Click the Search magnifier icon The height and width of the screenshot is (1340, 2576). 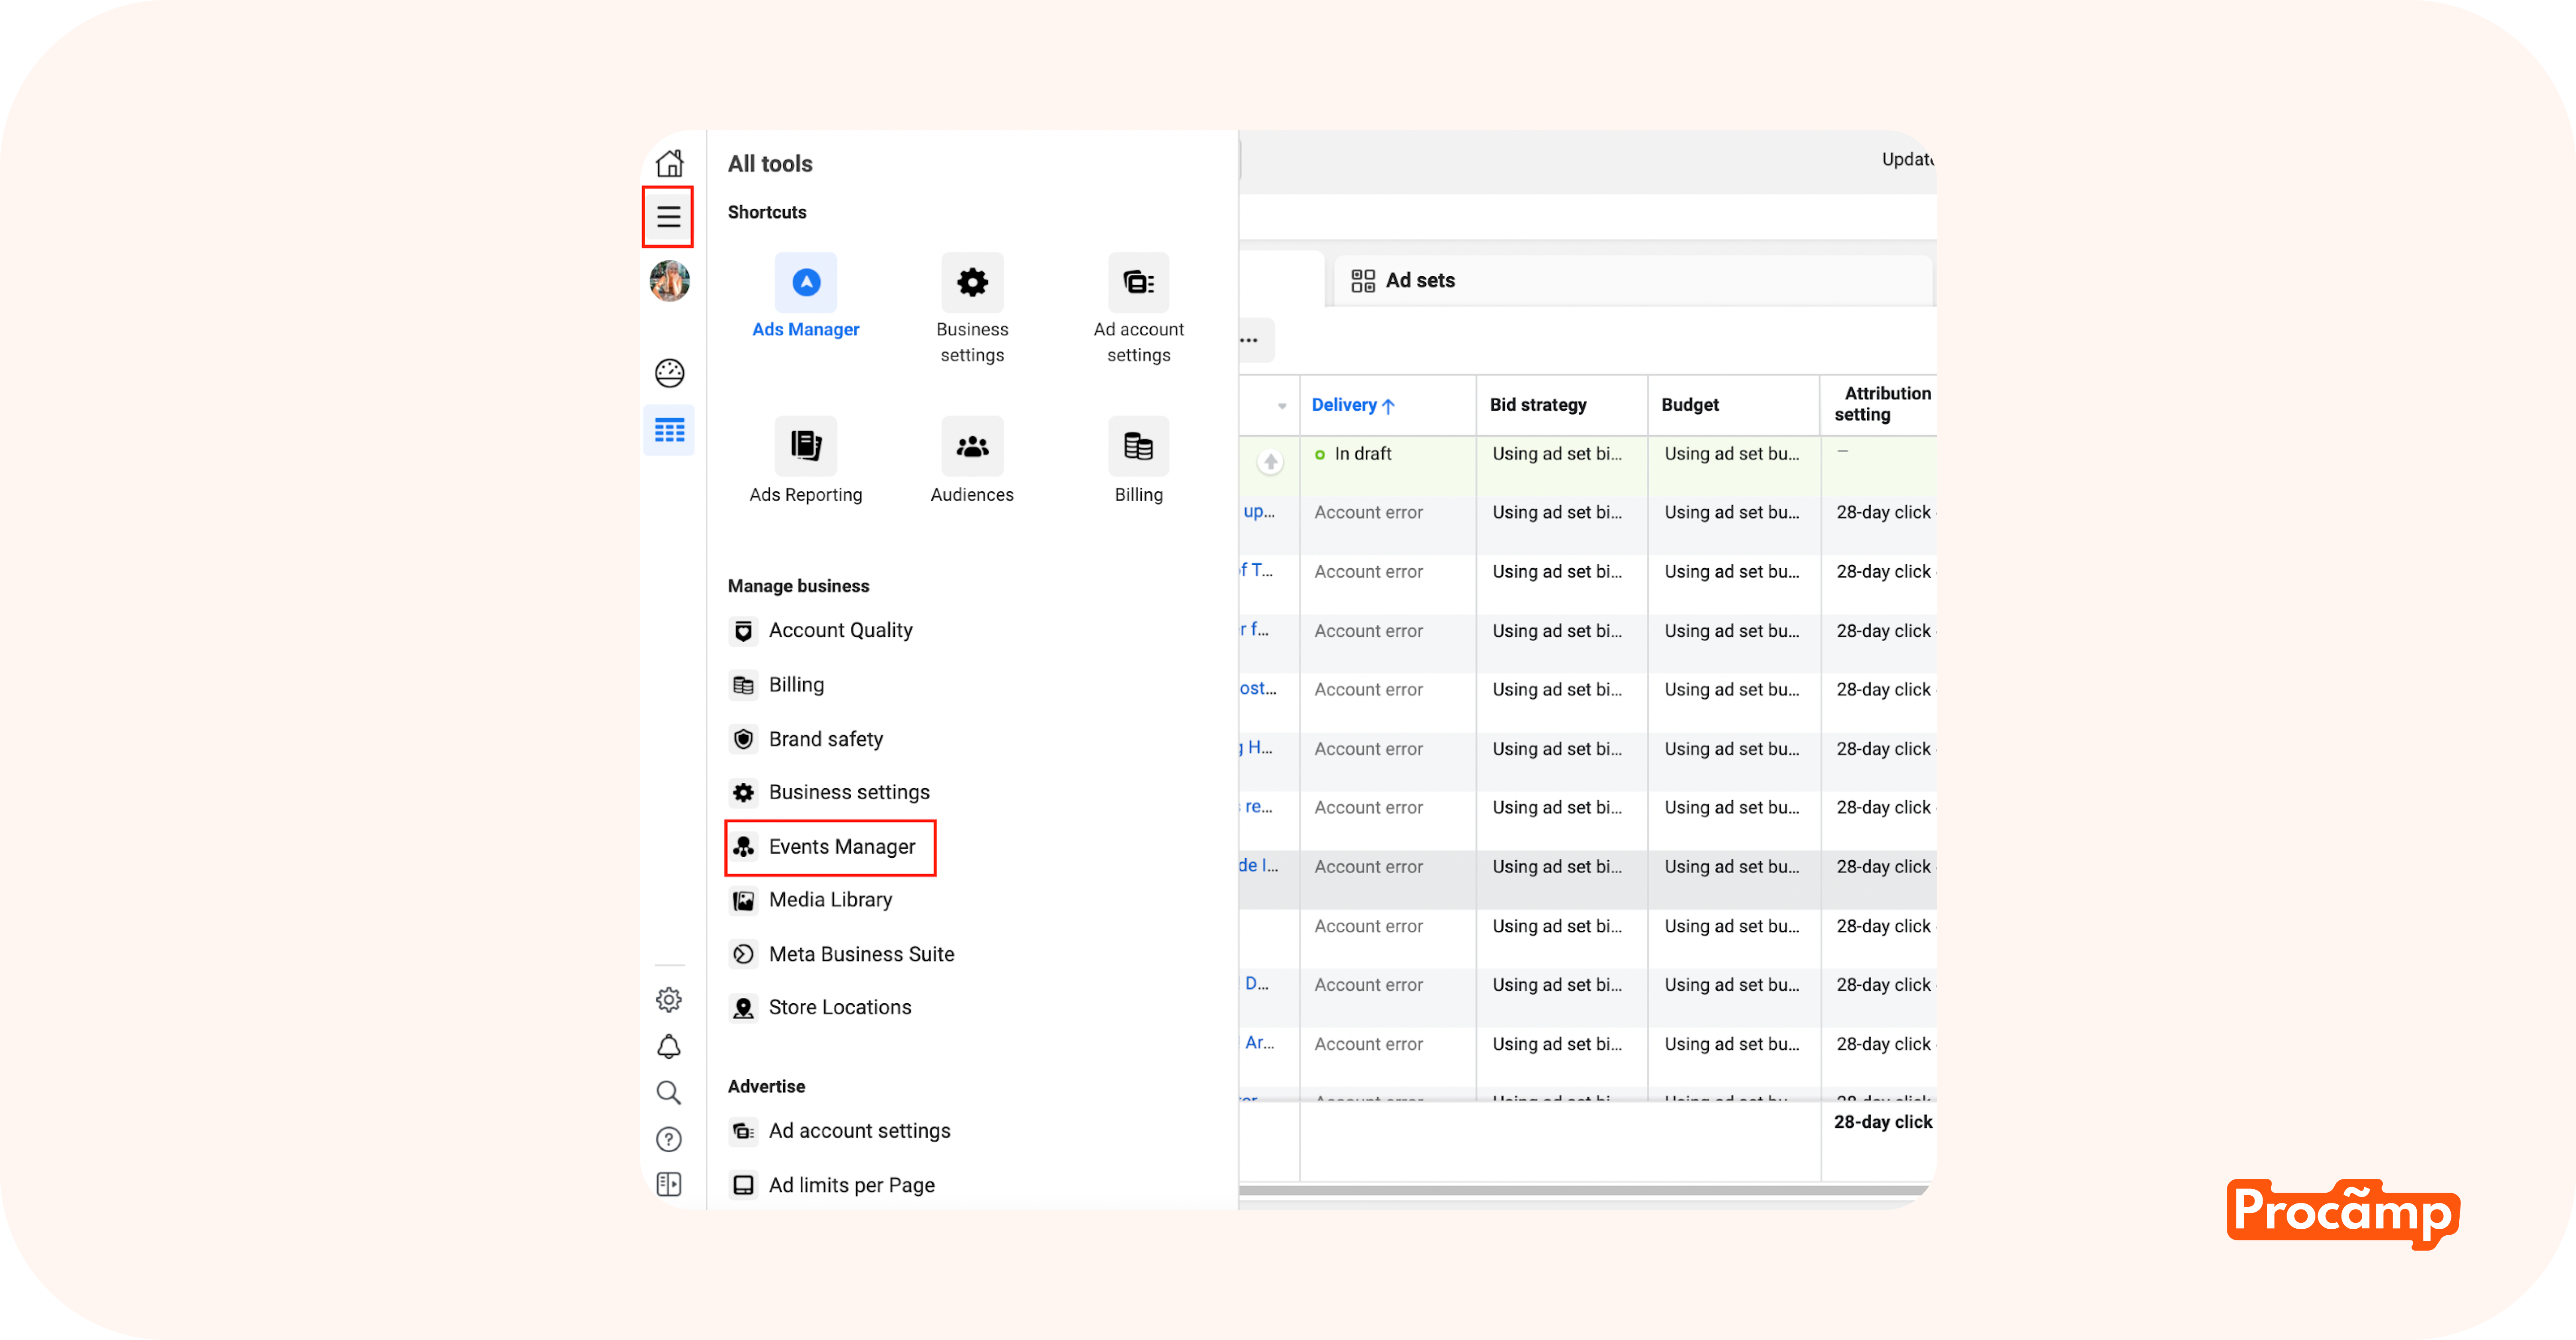coord(669,1092)
